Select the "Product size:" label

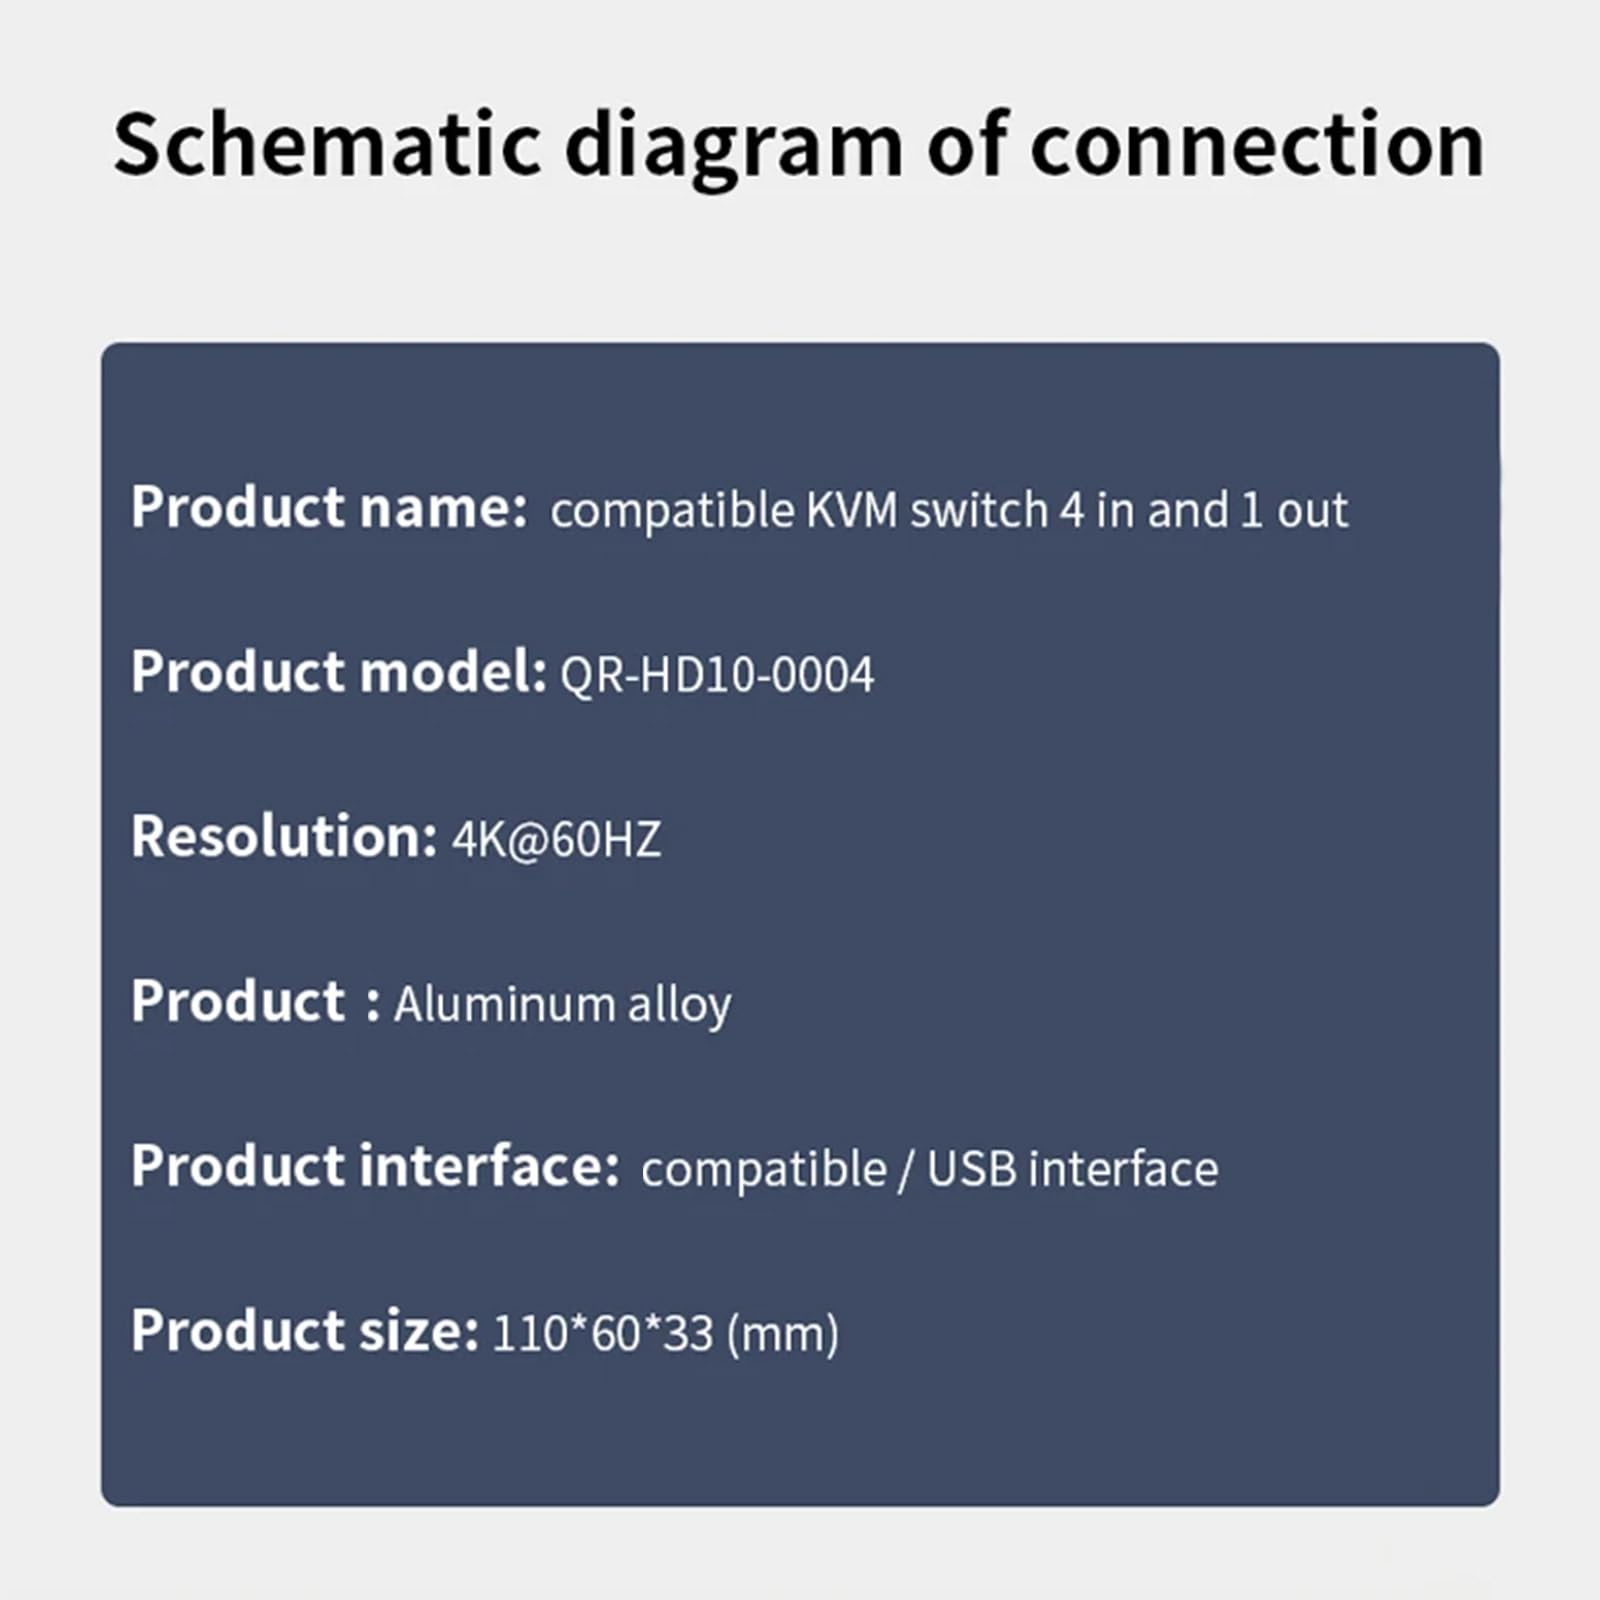pyautogui.click(x=306, y=1331)
